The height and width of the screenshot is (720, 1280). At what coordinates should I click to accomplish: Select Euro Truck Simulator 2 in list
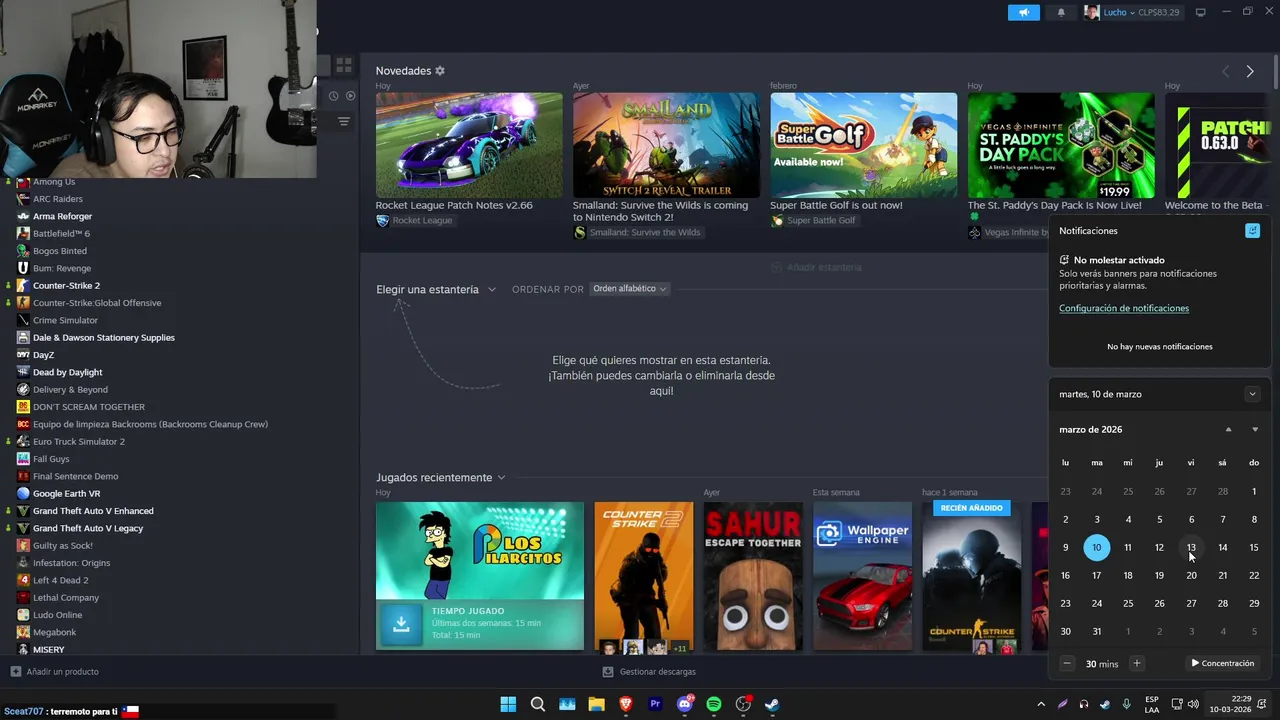point(79,441)
